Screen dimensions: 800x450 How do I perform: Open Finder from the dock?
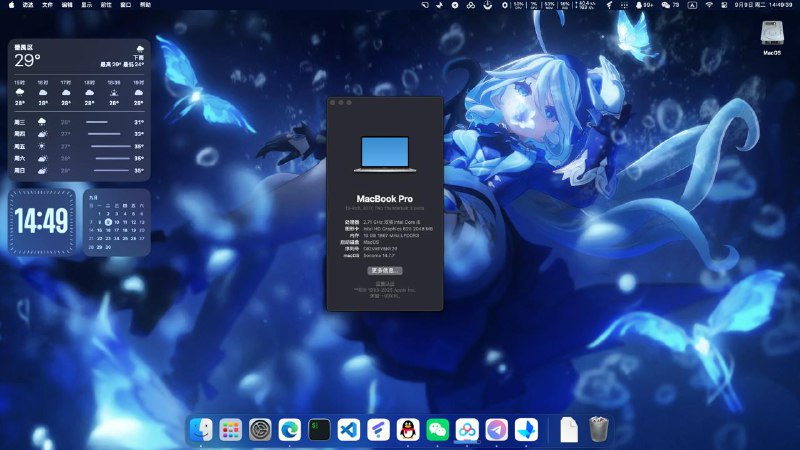pos(201,429)
